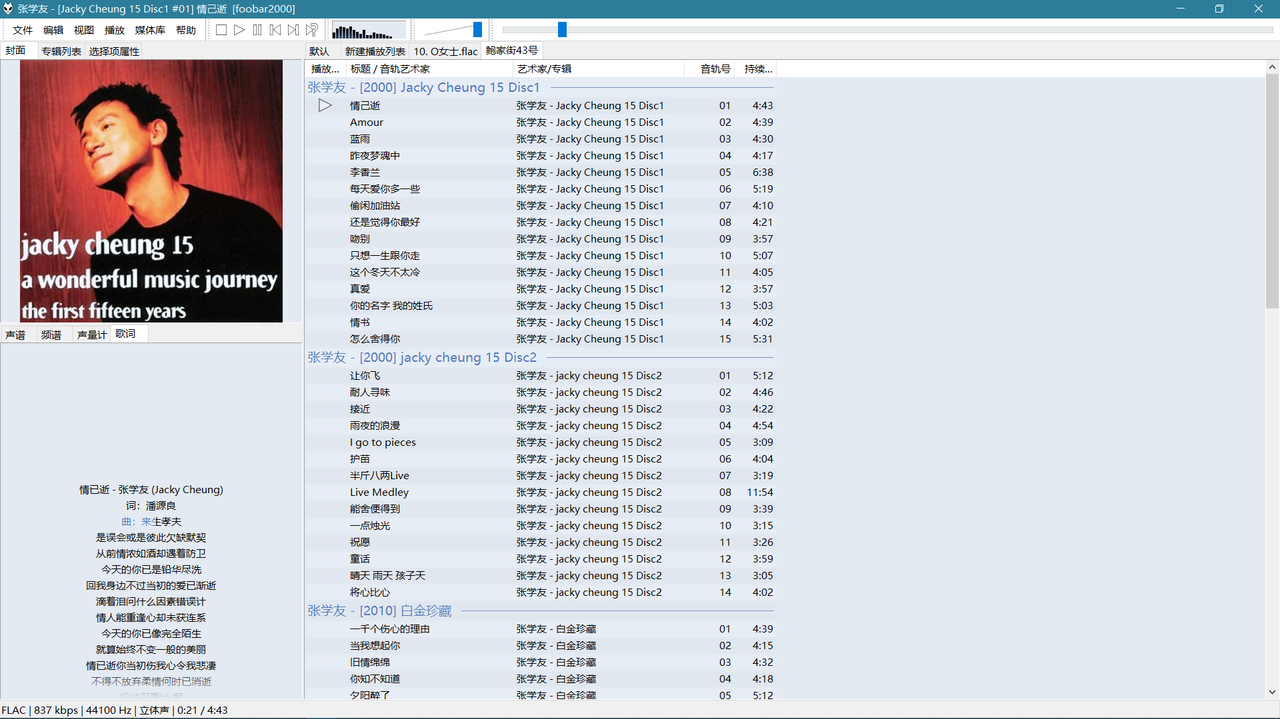Open the 播放 menu
Screen dimensions: 1280x719
click(115, 31)
